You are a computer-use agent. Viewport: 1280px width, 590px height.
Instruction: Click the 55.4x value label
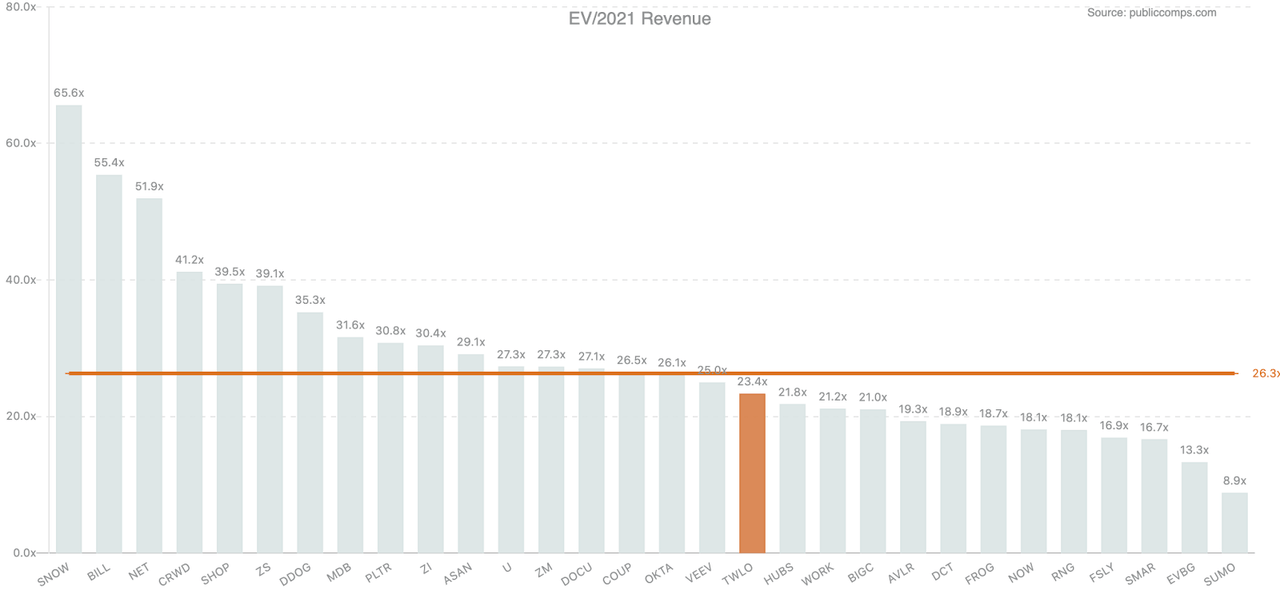point(109,162)
